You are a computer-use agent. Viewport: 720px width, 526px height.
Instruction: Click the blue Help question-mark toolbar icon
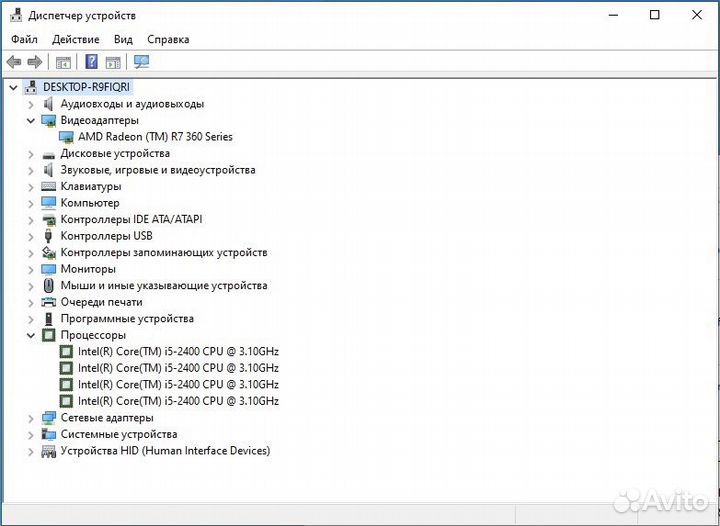[x=91, y=62]
